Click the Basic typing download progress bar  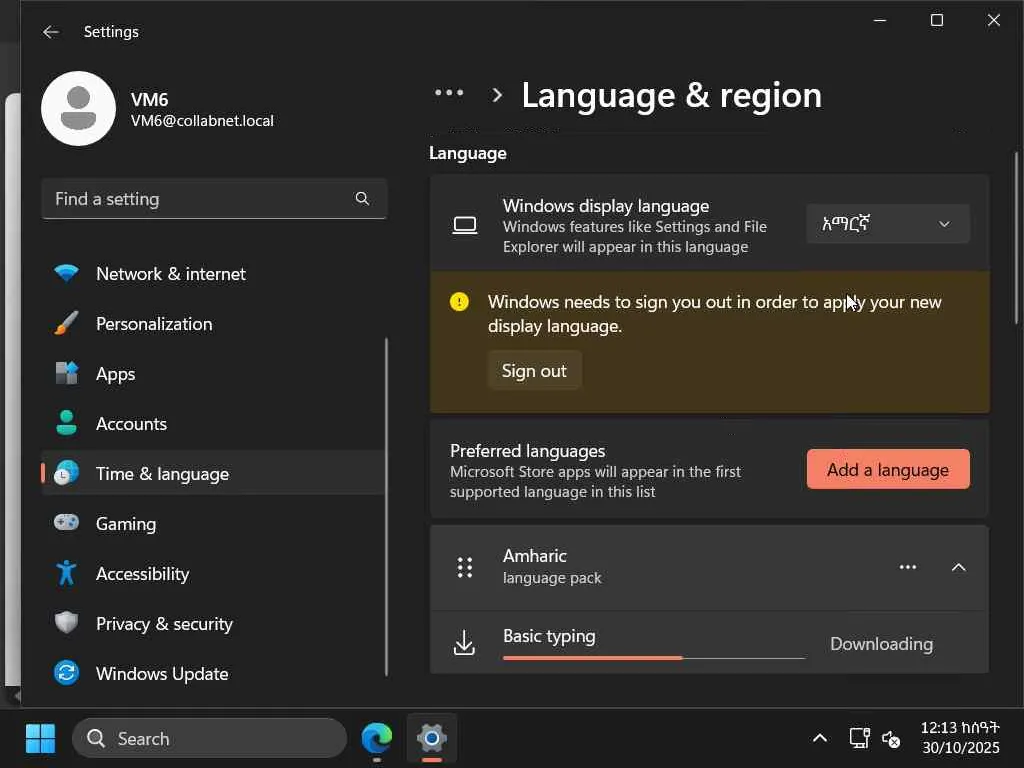click(654, 658)
